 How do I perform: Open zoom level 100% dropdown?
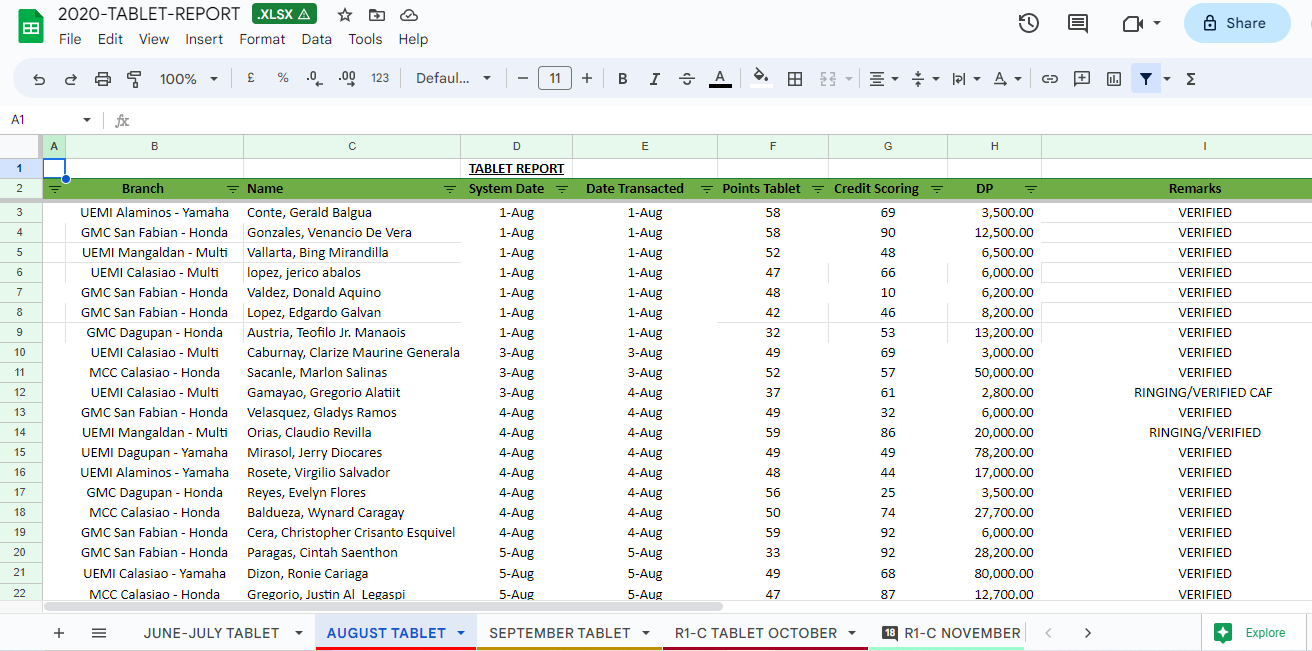pos(188,79)
